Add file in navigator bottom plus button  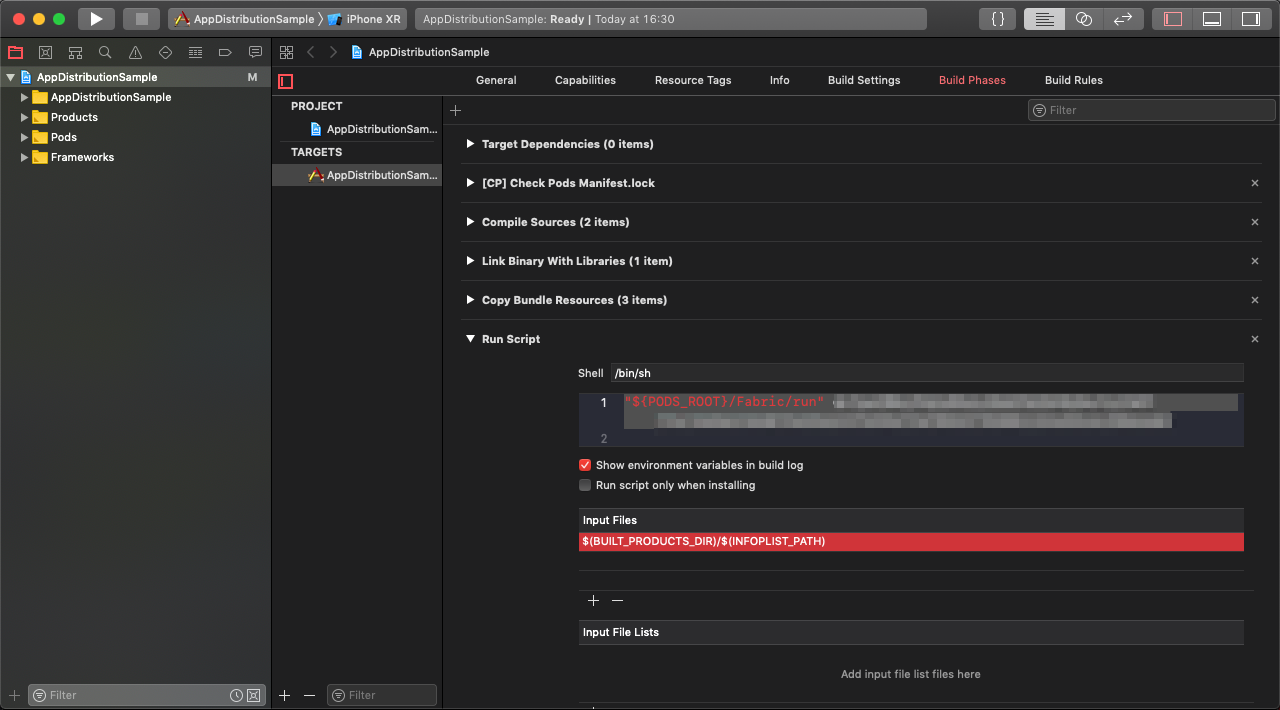(14, 695)
